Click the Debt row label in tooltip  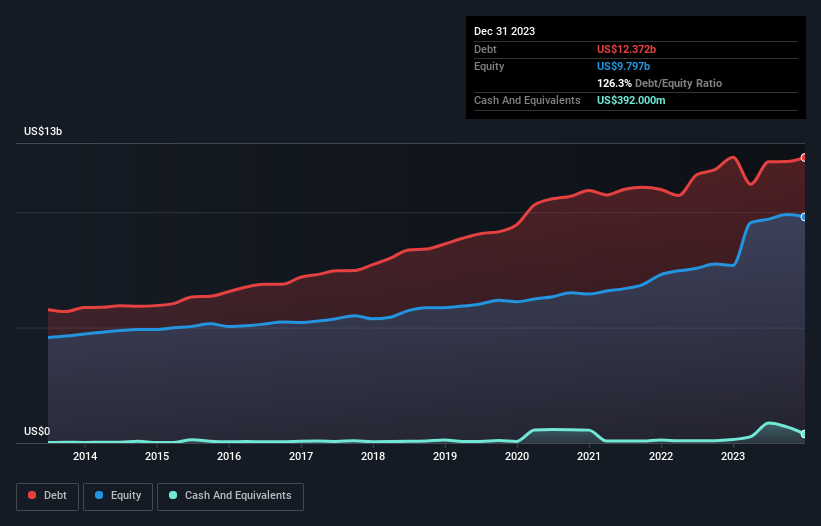[x=485, y=49]
